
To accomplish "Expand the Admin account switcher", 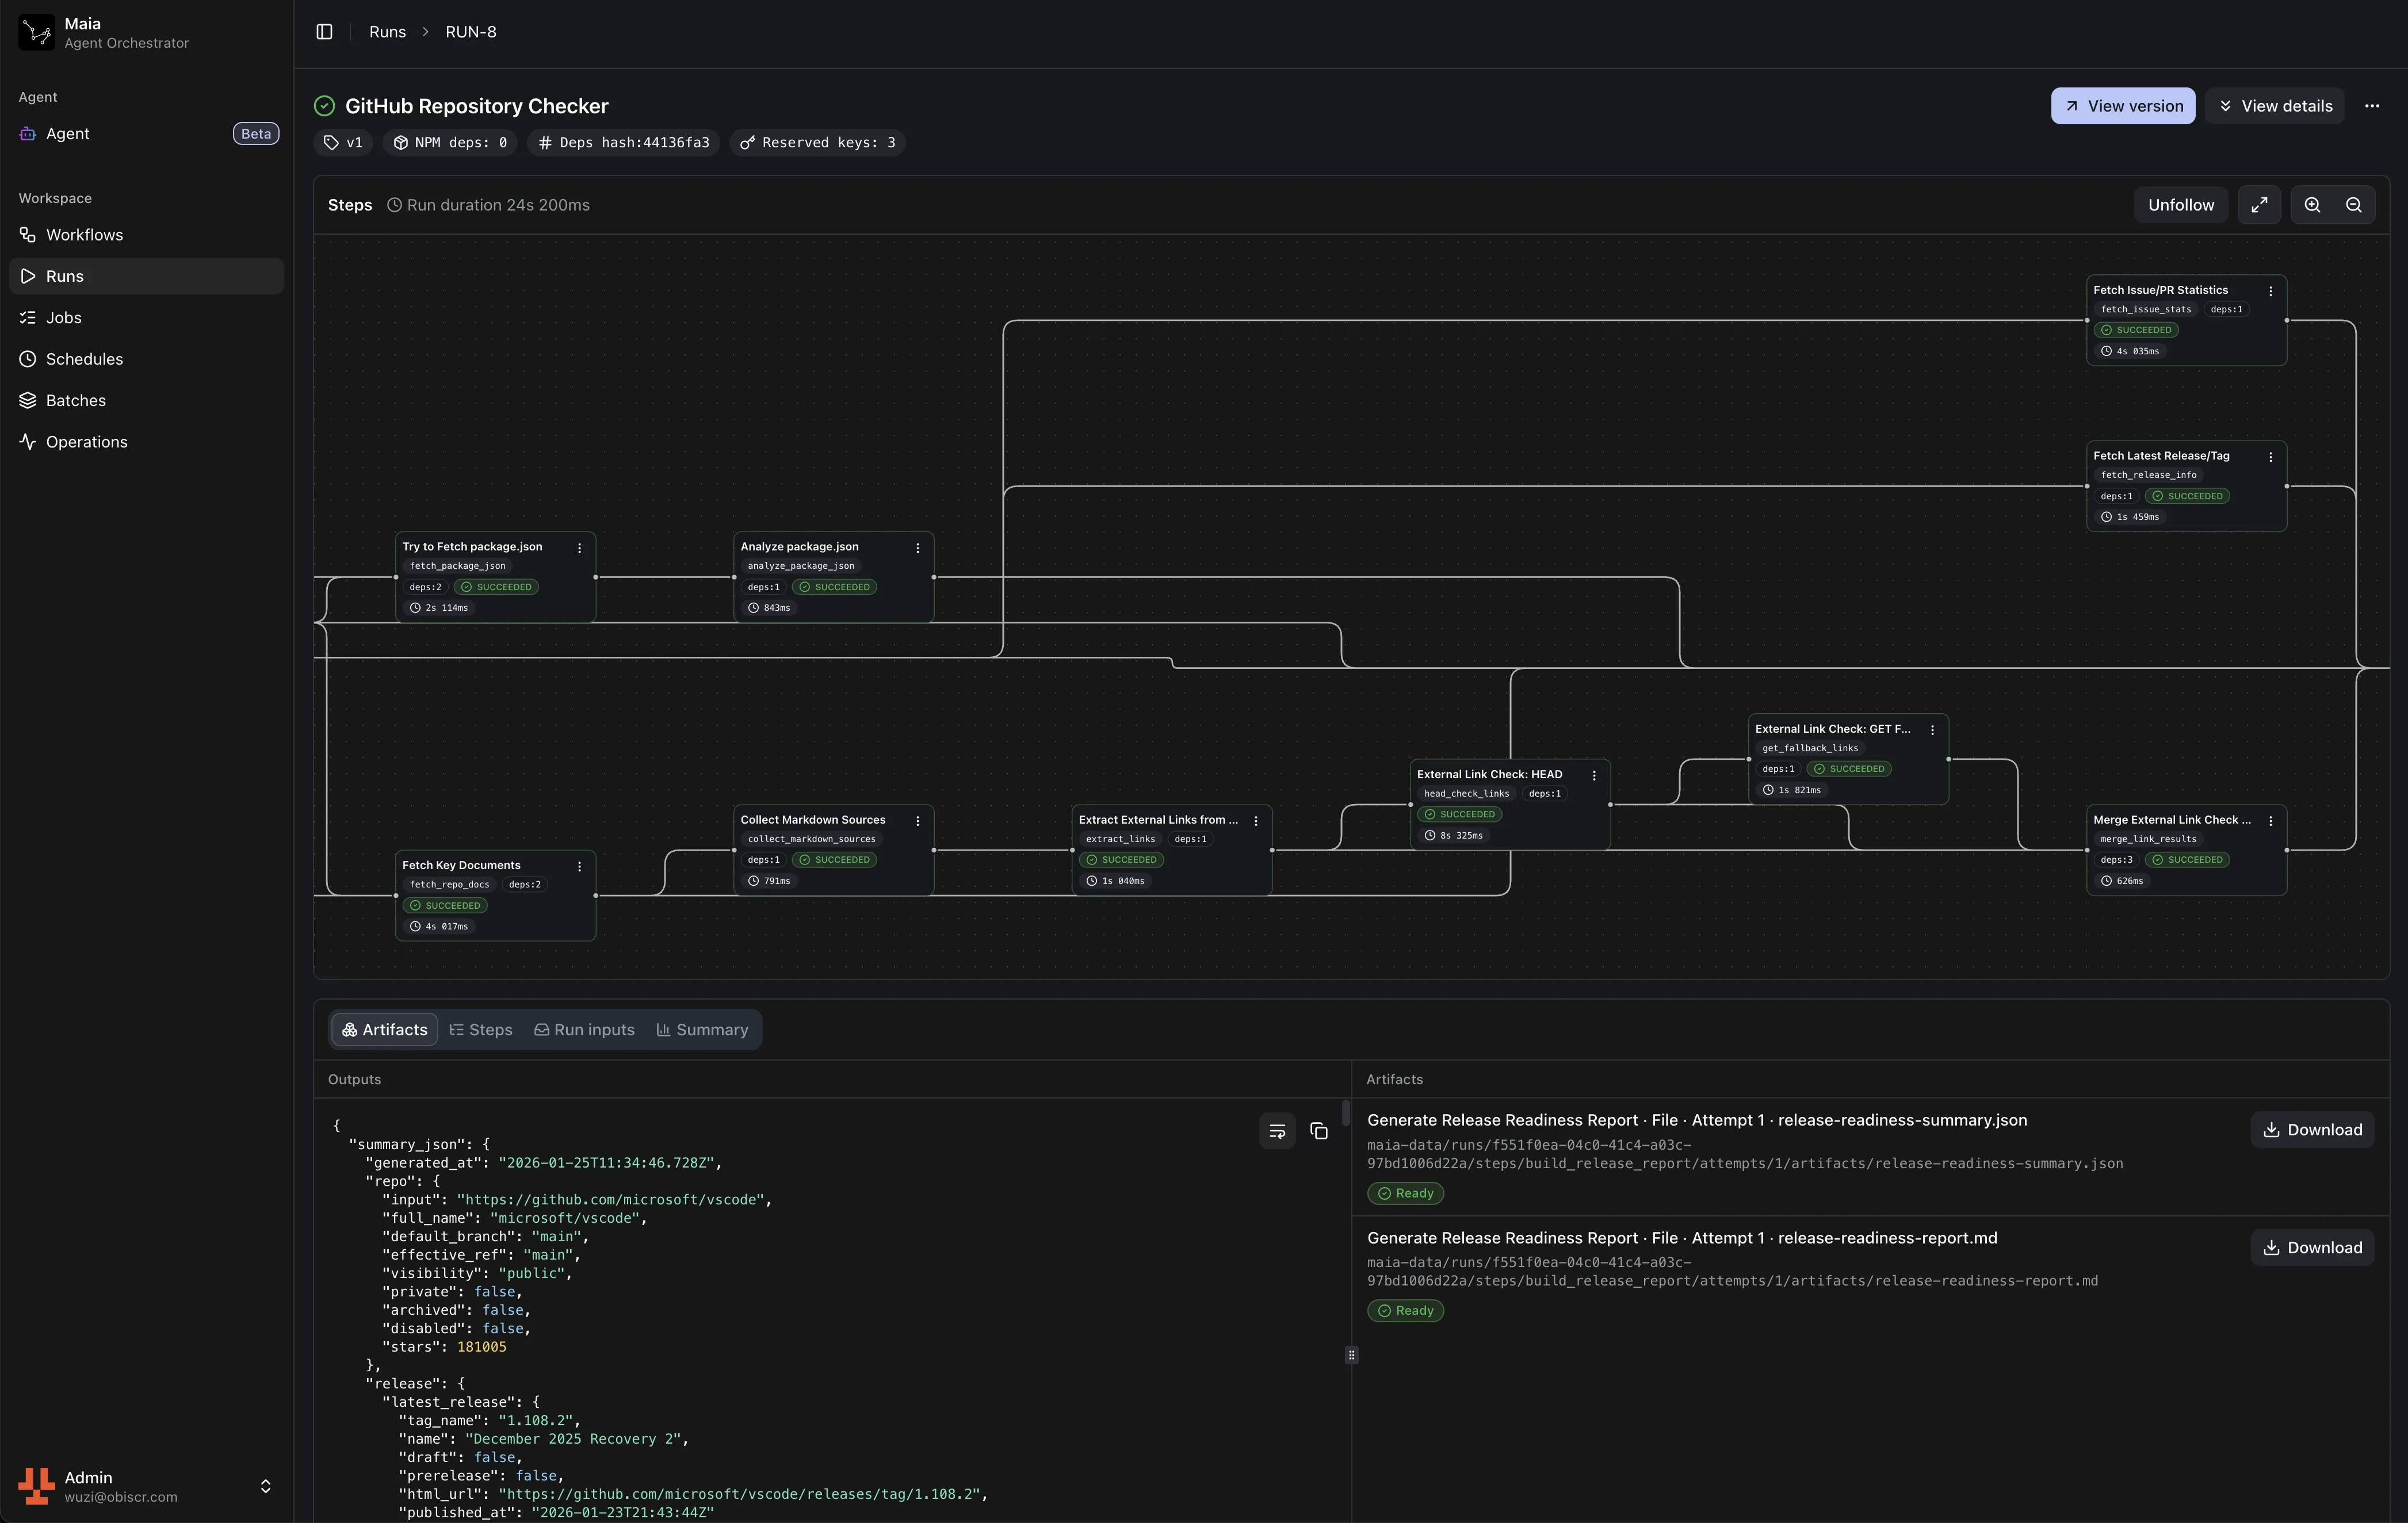I will pyautogui.click(x=265, y=1486).
